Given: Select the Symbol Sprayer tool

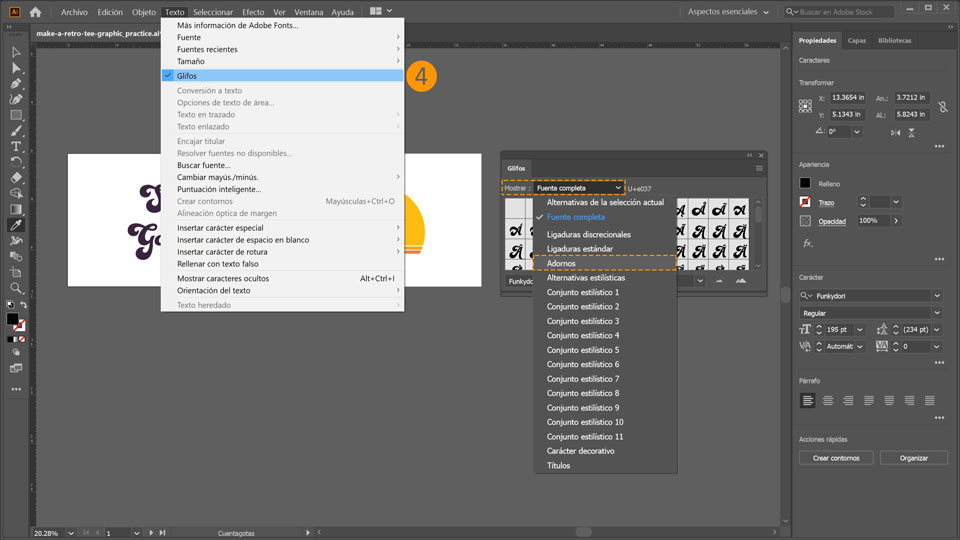Looking at the screenshot, I should (x=16, y=241).
